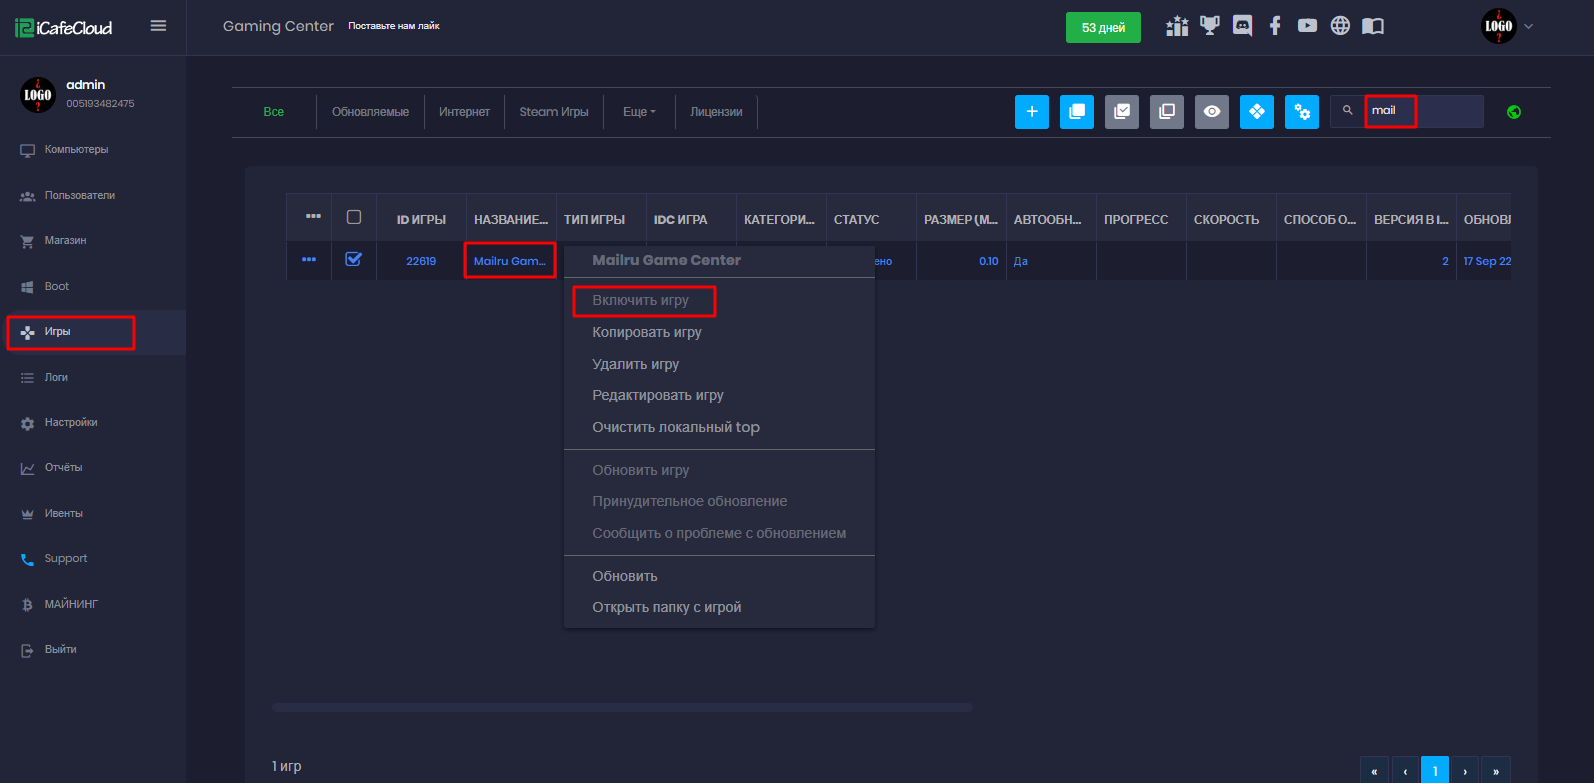Image resolution: width=1594 pixels, height=783 pixels.
Task: Choose Обновить in context menu
Action: (x=625, y=576)
